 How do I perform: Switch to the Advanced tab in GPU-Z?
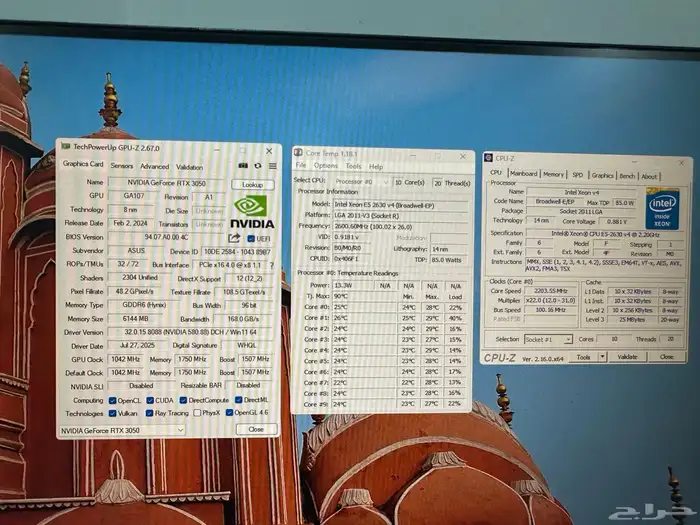click(154, 167)
